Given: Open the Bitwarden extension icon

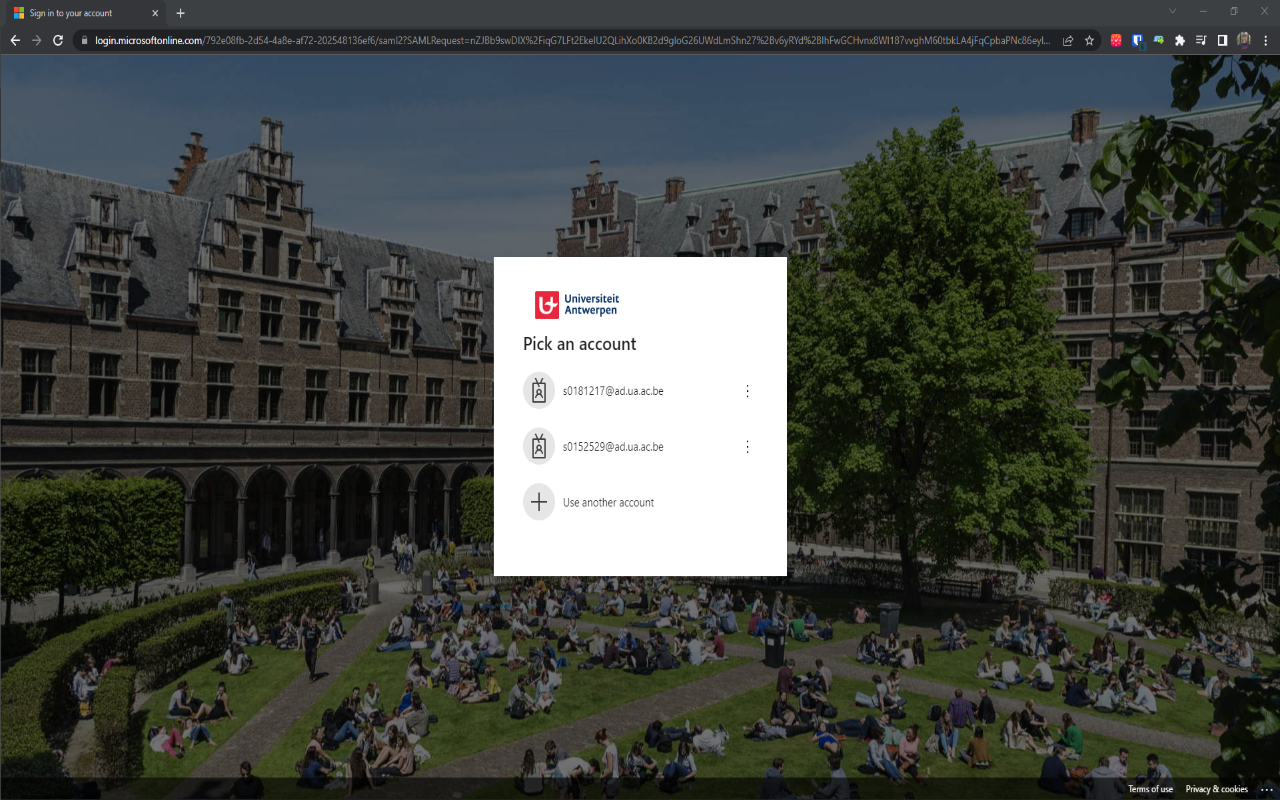Looking at the screenshot, I should tap(1138, 41).
